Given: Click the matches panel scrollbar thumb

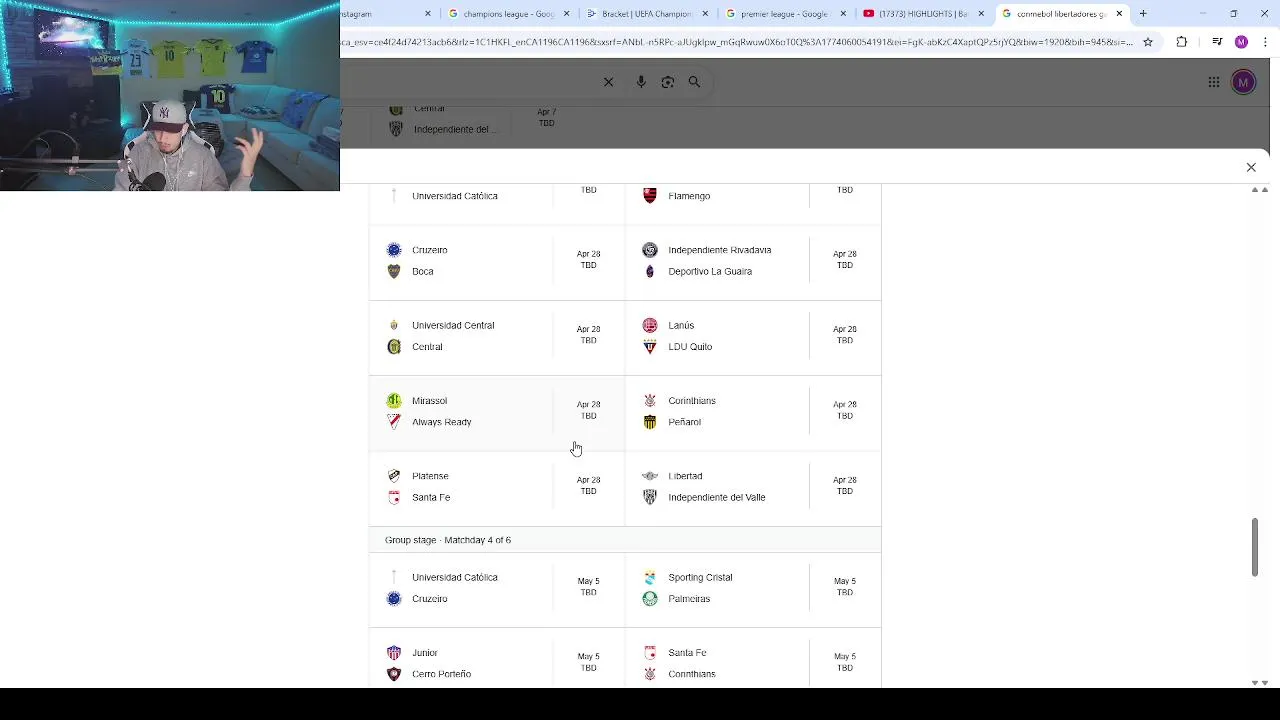Looking at the screenshot, I should [x=1254, y=547].
